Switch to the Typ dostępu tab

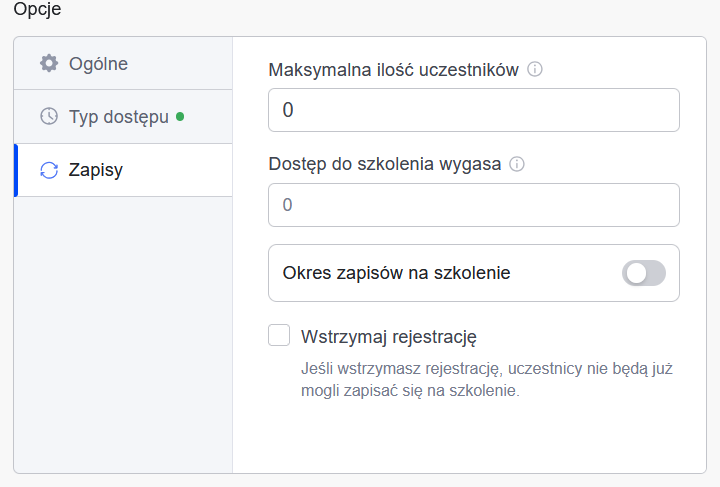point(118,117)
